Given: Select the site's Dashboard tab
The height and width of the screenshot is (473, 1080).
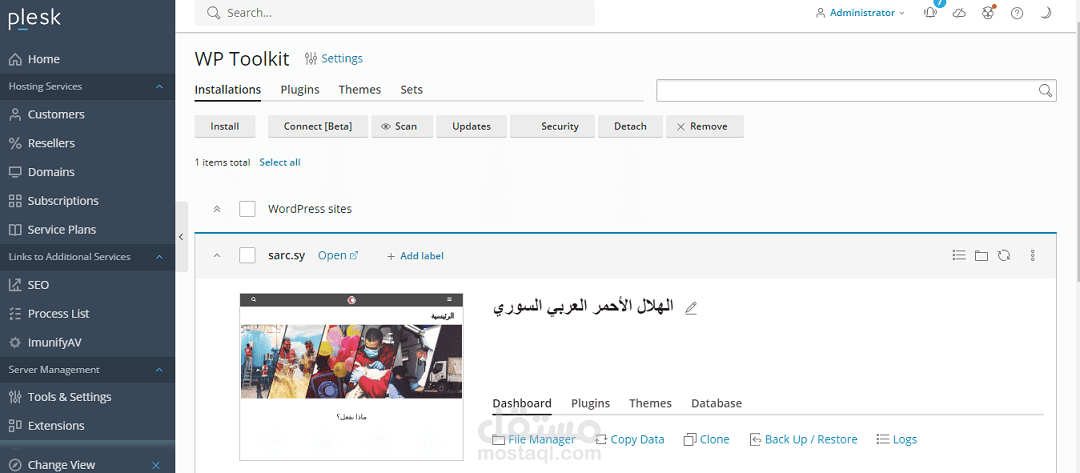Looking at the screenshot, I should click(x=522, y=403).
